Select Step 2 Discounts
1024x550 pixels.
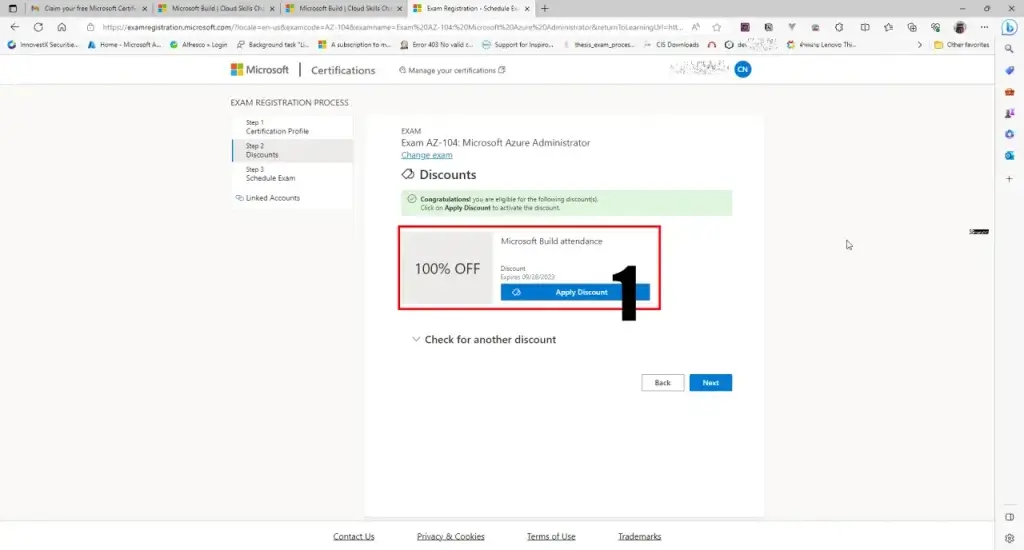[293, 150]
